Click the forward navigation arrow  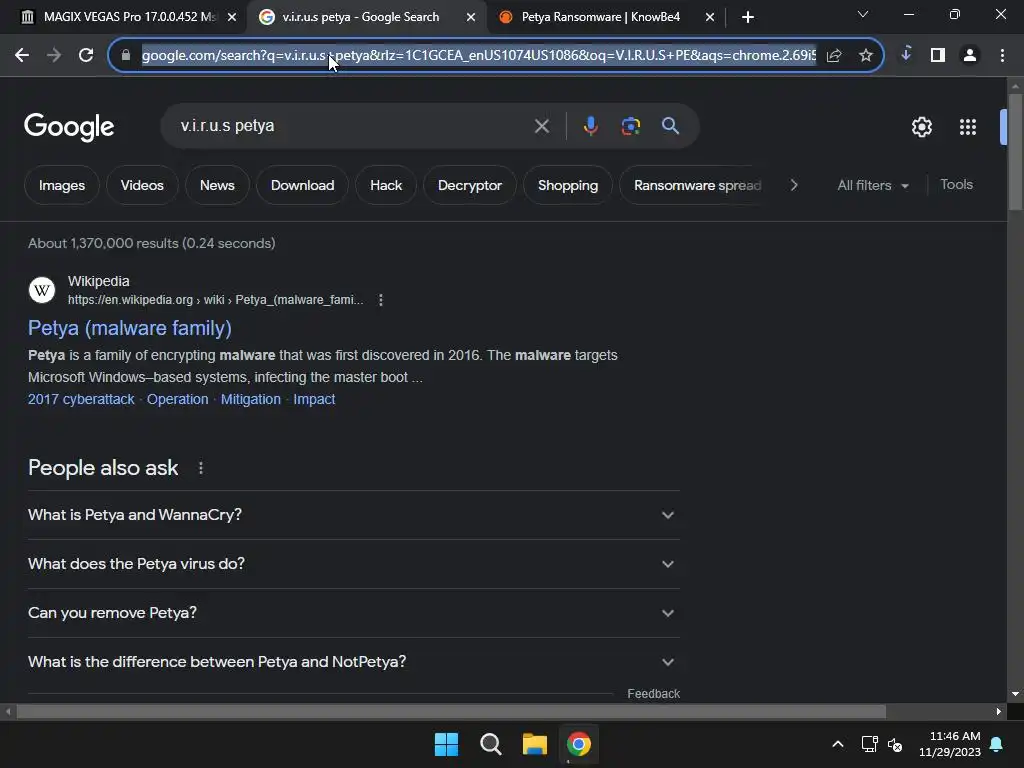click(x=54, y=56)
